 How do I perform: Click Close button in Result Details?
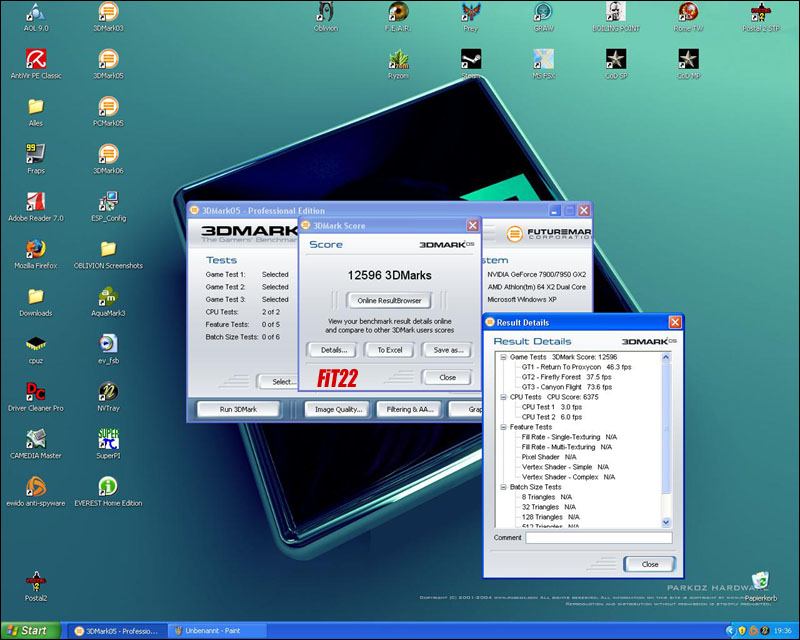[x=649, y=564]
